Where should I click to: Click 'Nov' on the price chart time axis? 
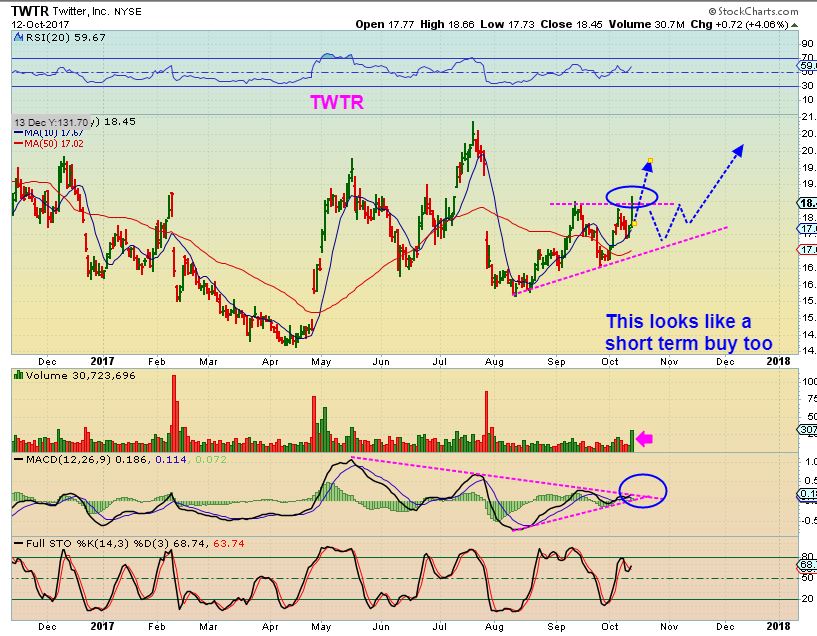point(669,361)
